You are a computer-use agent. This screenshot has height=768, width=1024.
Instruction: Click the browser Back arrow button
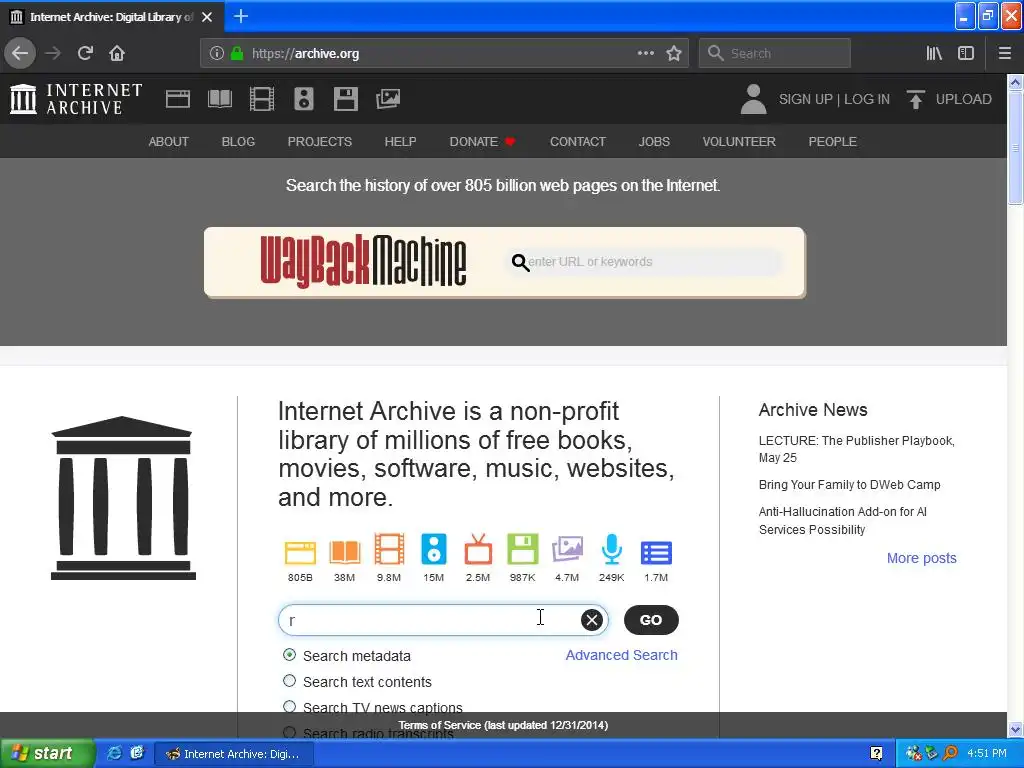(20, 54)
